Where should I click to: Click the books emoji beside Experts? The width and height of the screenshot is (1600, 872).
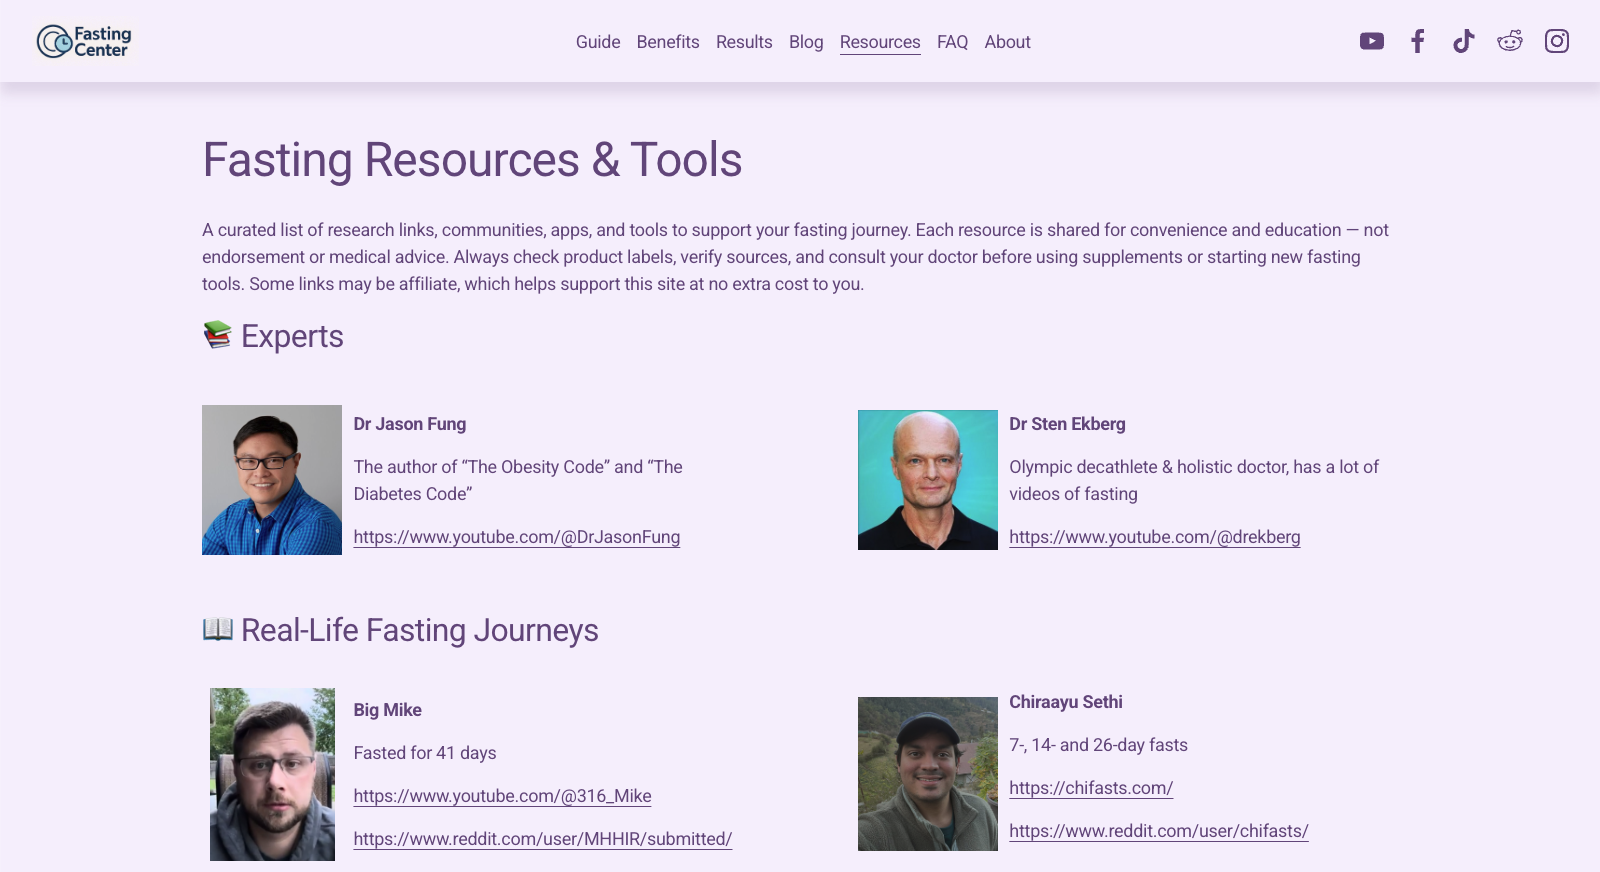pos(217,335)
